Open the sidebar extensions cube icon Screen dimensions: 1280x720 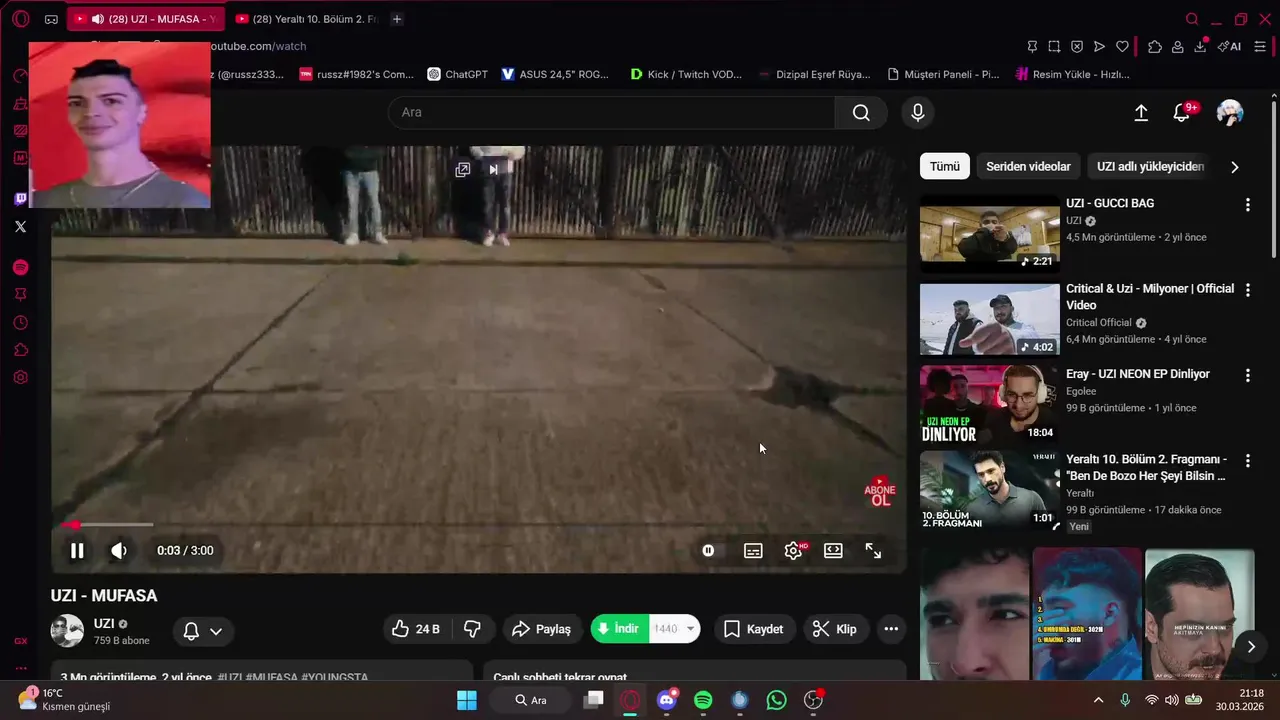[20, 350]
